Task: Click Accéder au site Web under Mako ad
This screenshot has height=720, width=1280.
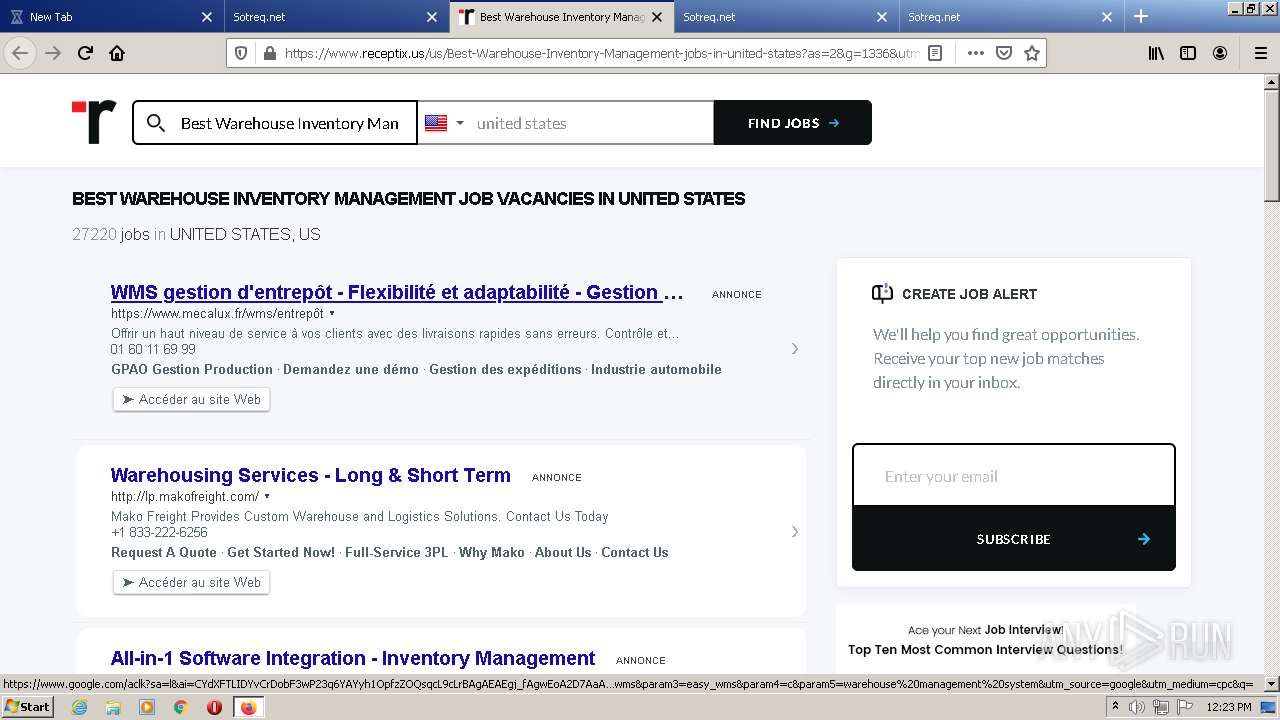Action: pyautogui.click(x=191, y=582)
